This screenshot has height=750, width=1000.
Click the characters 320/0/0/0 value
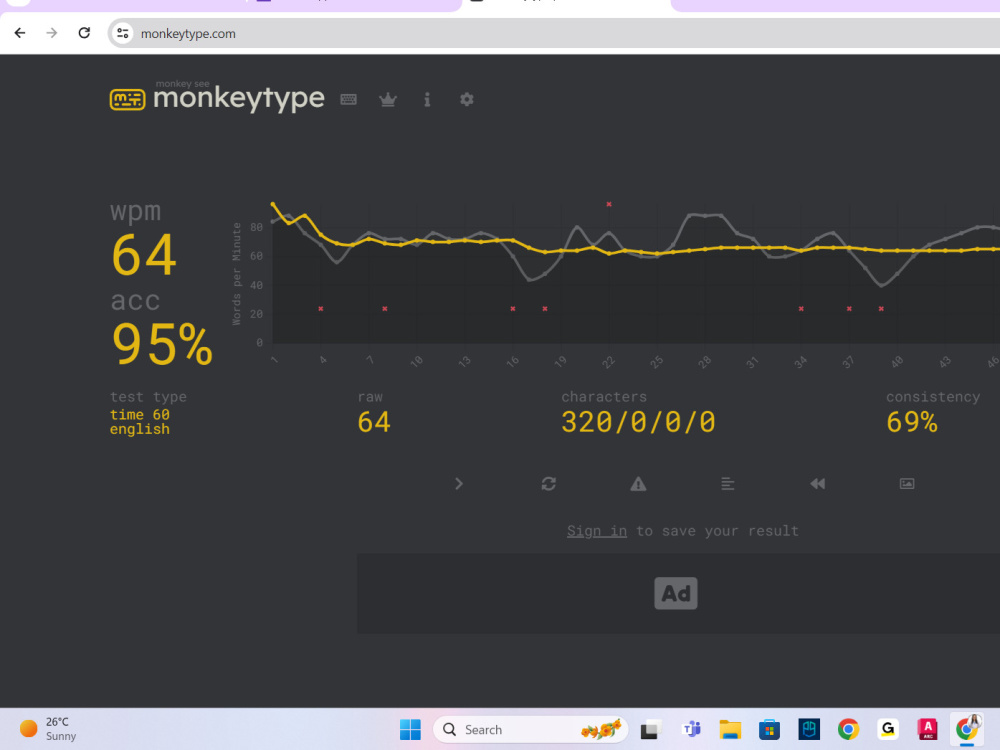pos(638,422)
